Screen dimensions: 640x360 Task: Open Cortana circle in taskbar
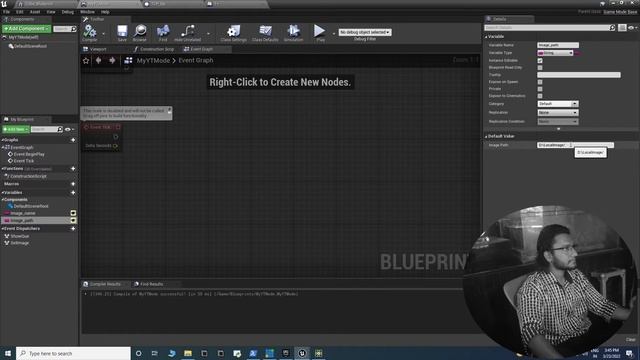(138, 353)
